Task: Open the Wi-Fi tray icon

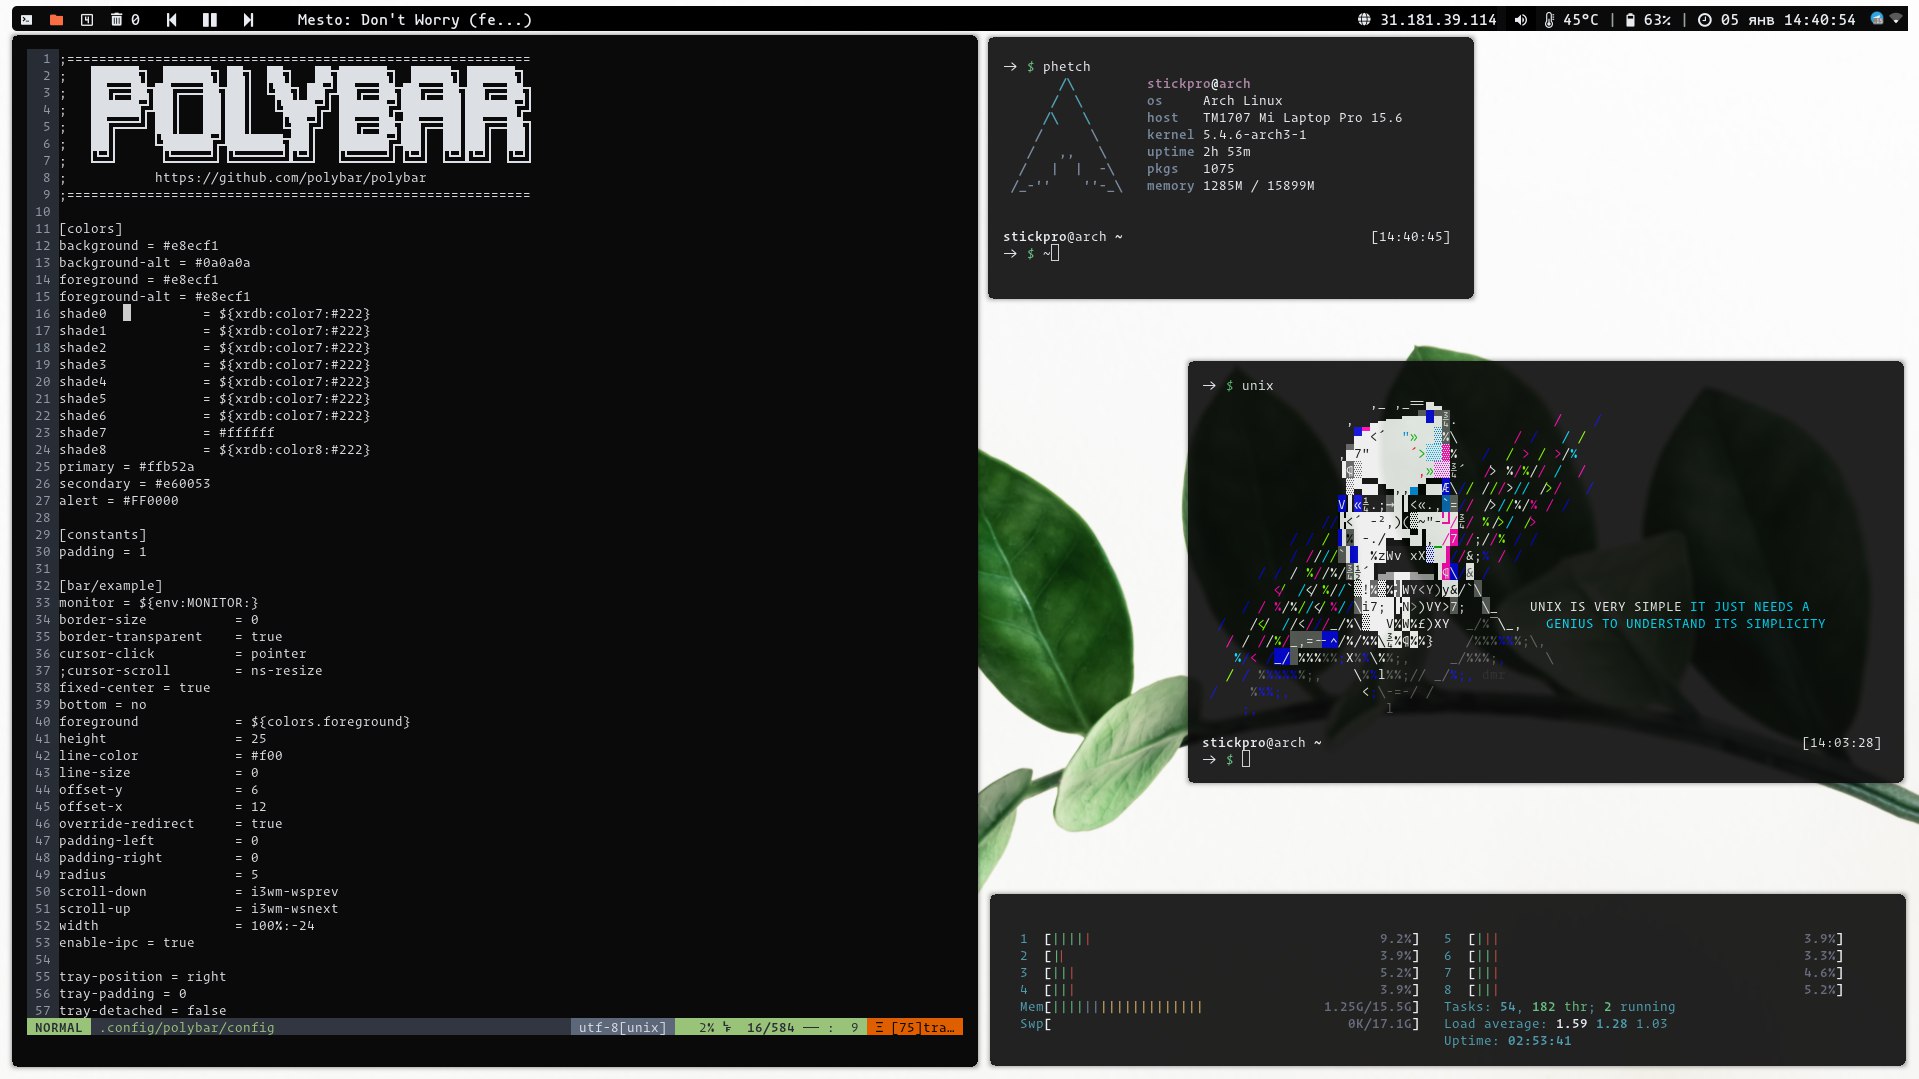Action: (1895, 18)
